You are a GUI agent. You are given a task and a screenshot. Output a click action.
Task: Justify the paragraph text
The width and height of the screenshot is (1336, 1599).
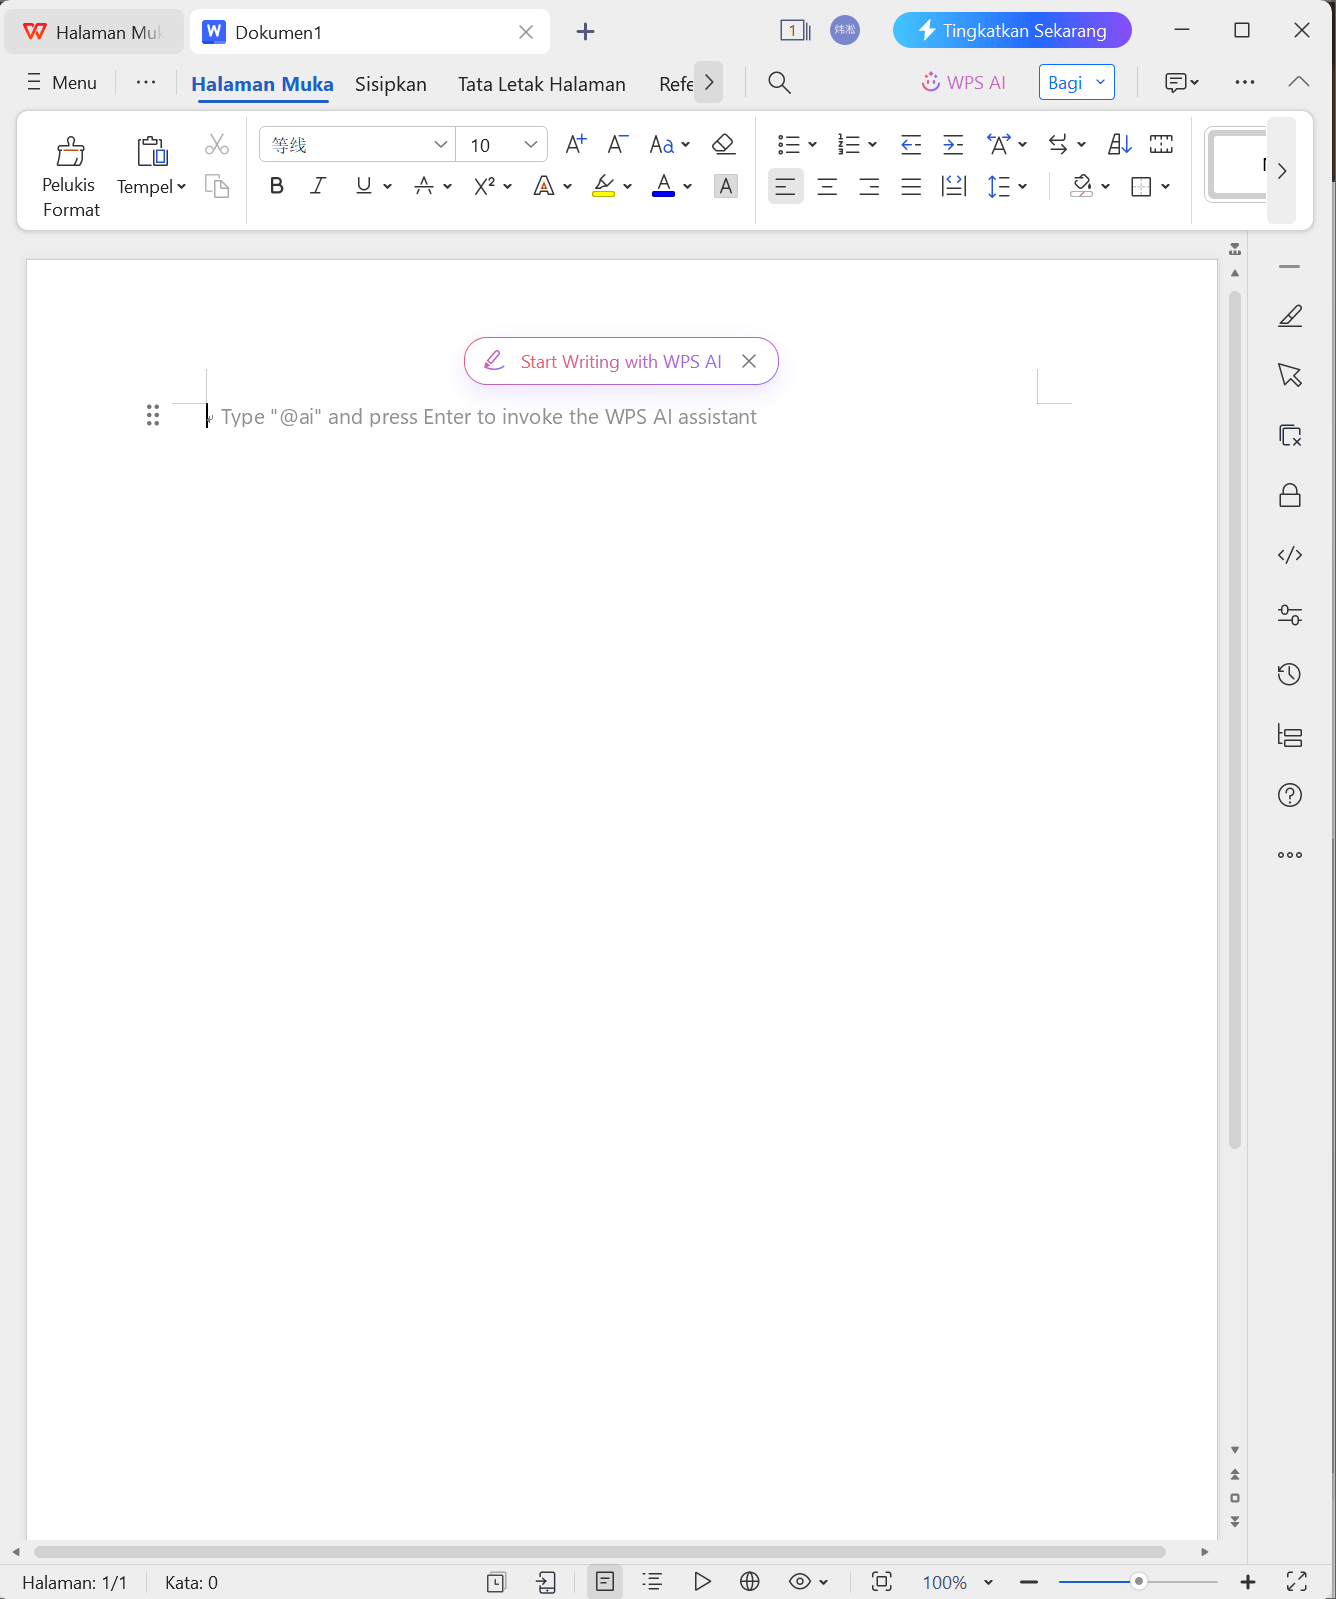911,186
